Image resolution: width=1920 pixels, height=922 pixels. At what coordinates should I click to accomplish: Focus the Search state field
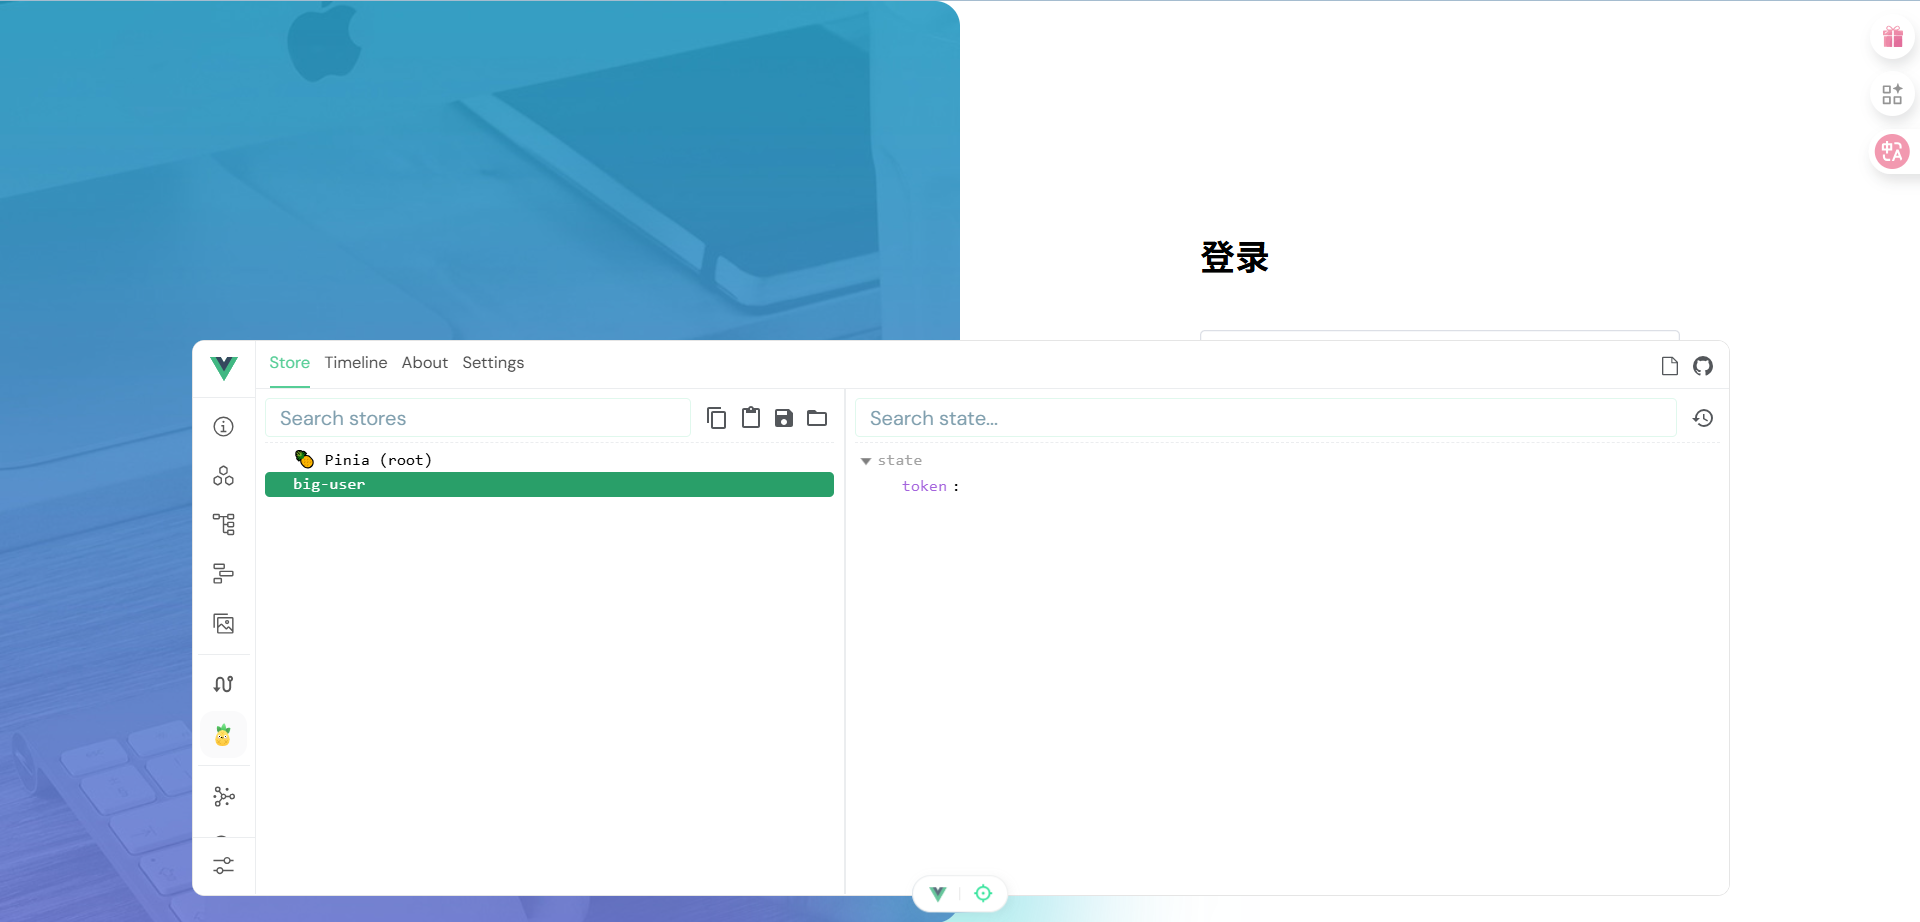[x=1266, y=418]
